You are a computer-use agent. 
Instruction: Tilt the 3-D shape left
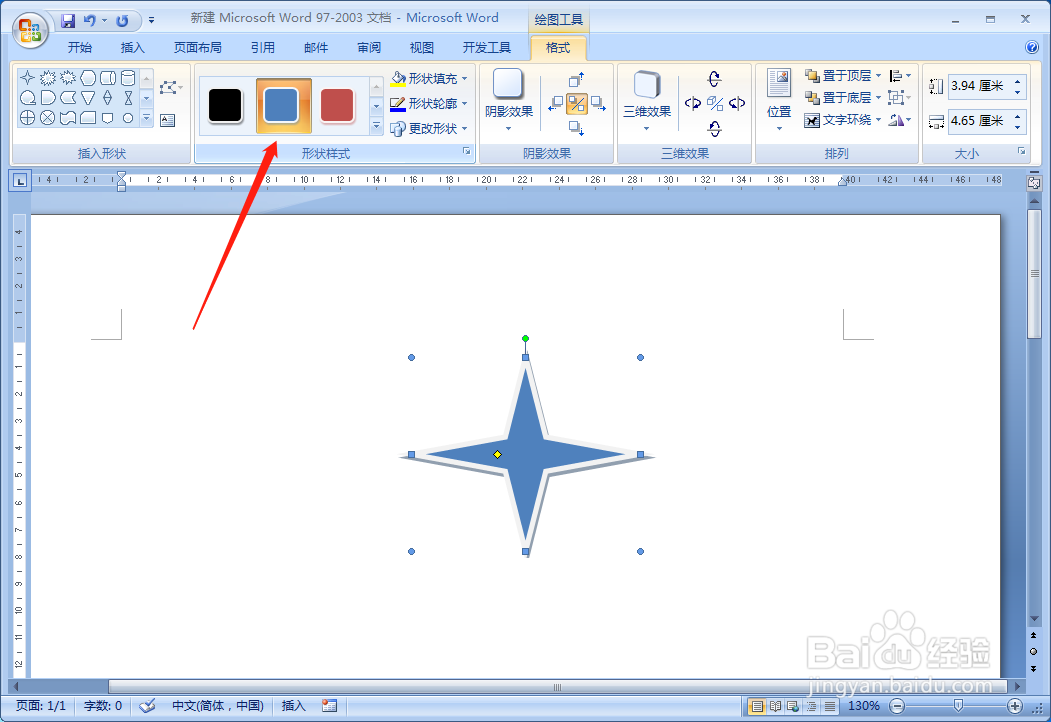pyautogui.click(x=693, y=103)
